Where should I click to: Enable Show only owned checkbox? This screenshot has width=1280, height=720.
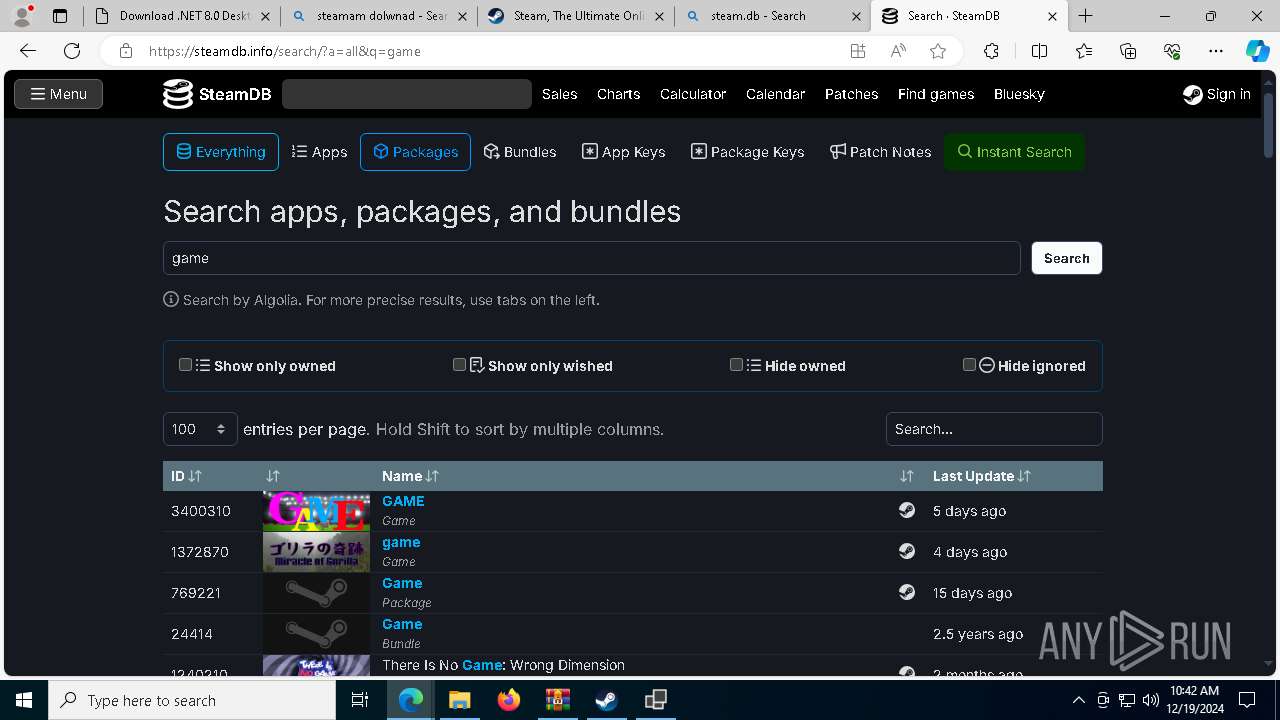[x=185, y=365]
